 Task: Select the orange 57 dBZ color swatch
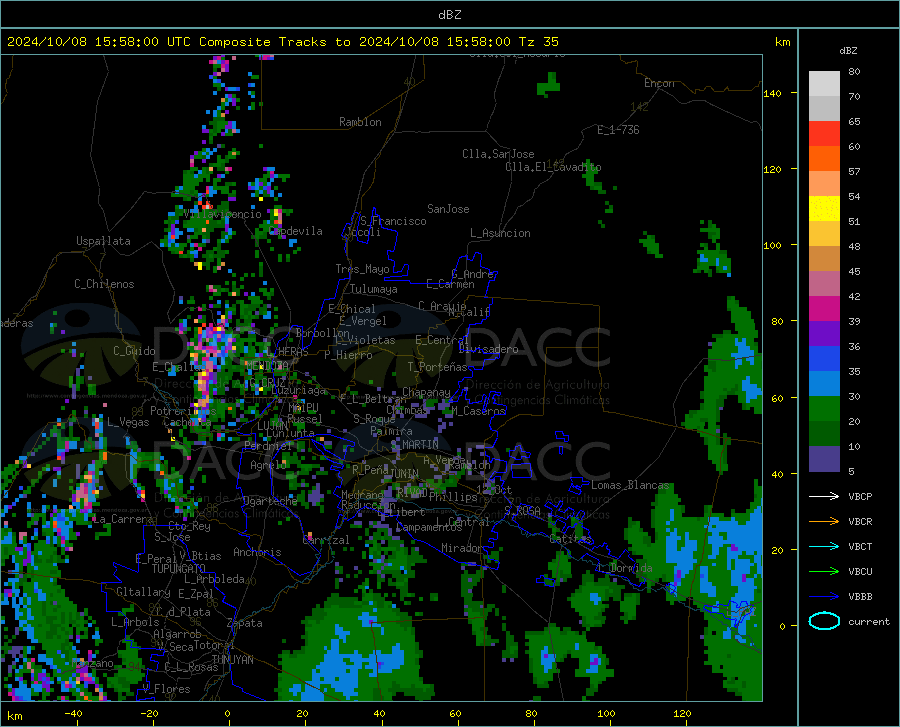824,159
